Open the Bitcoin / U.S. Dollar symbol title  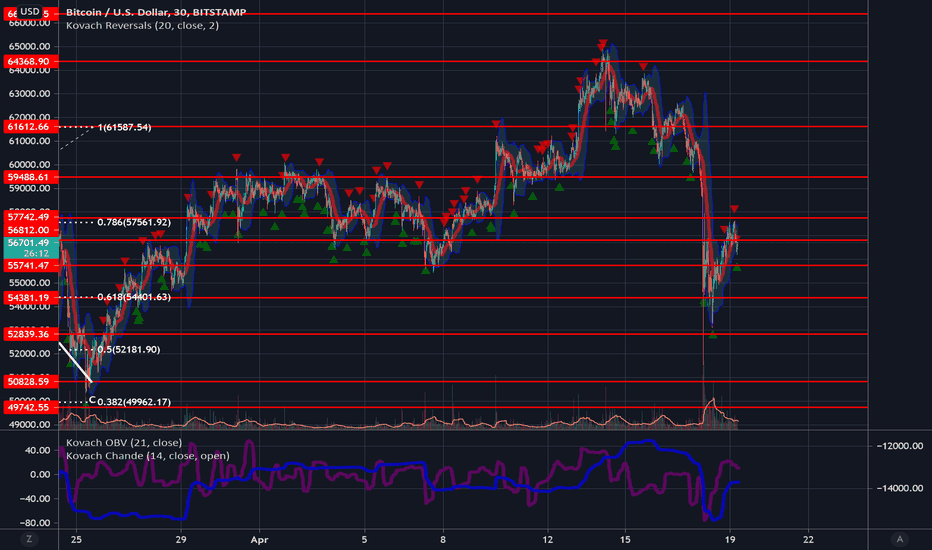coord(156,12)
